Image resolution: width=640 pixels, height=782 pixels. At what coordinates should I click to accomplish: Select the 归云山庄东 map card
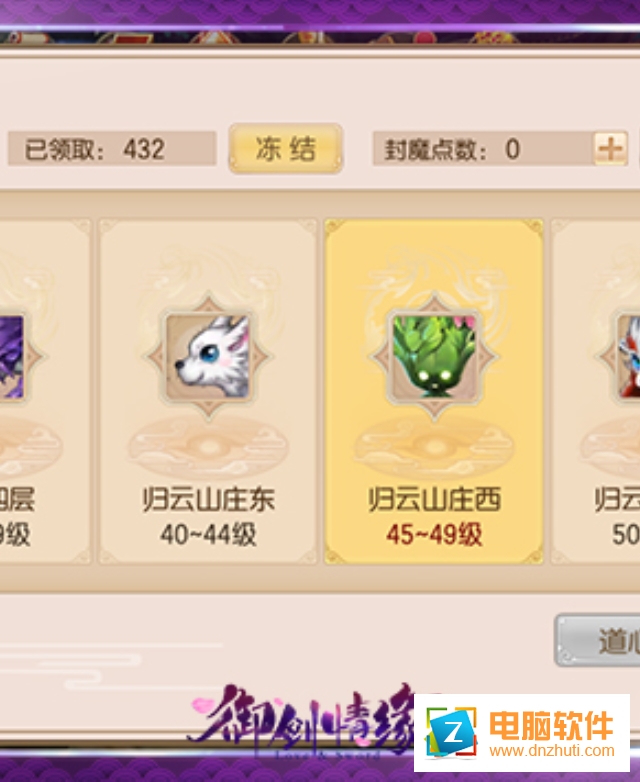coord(208,391)
